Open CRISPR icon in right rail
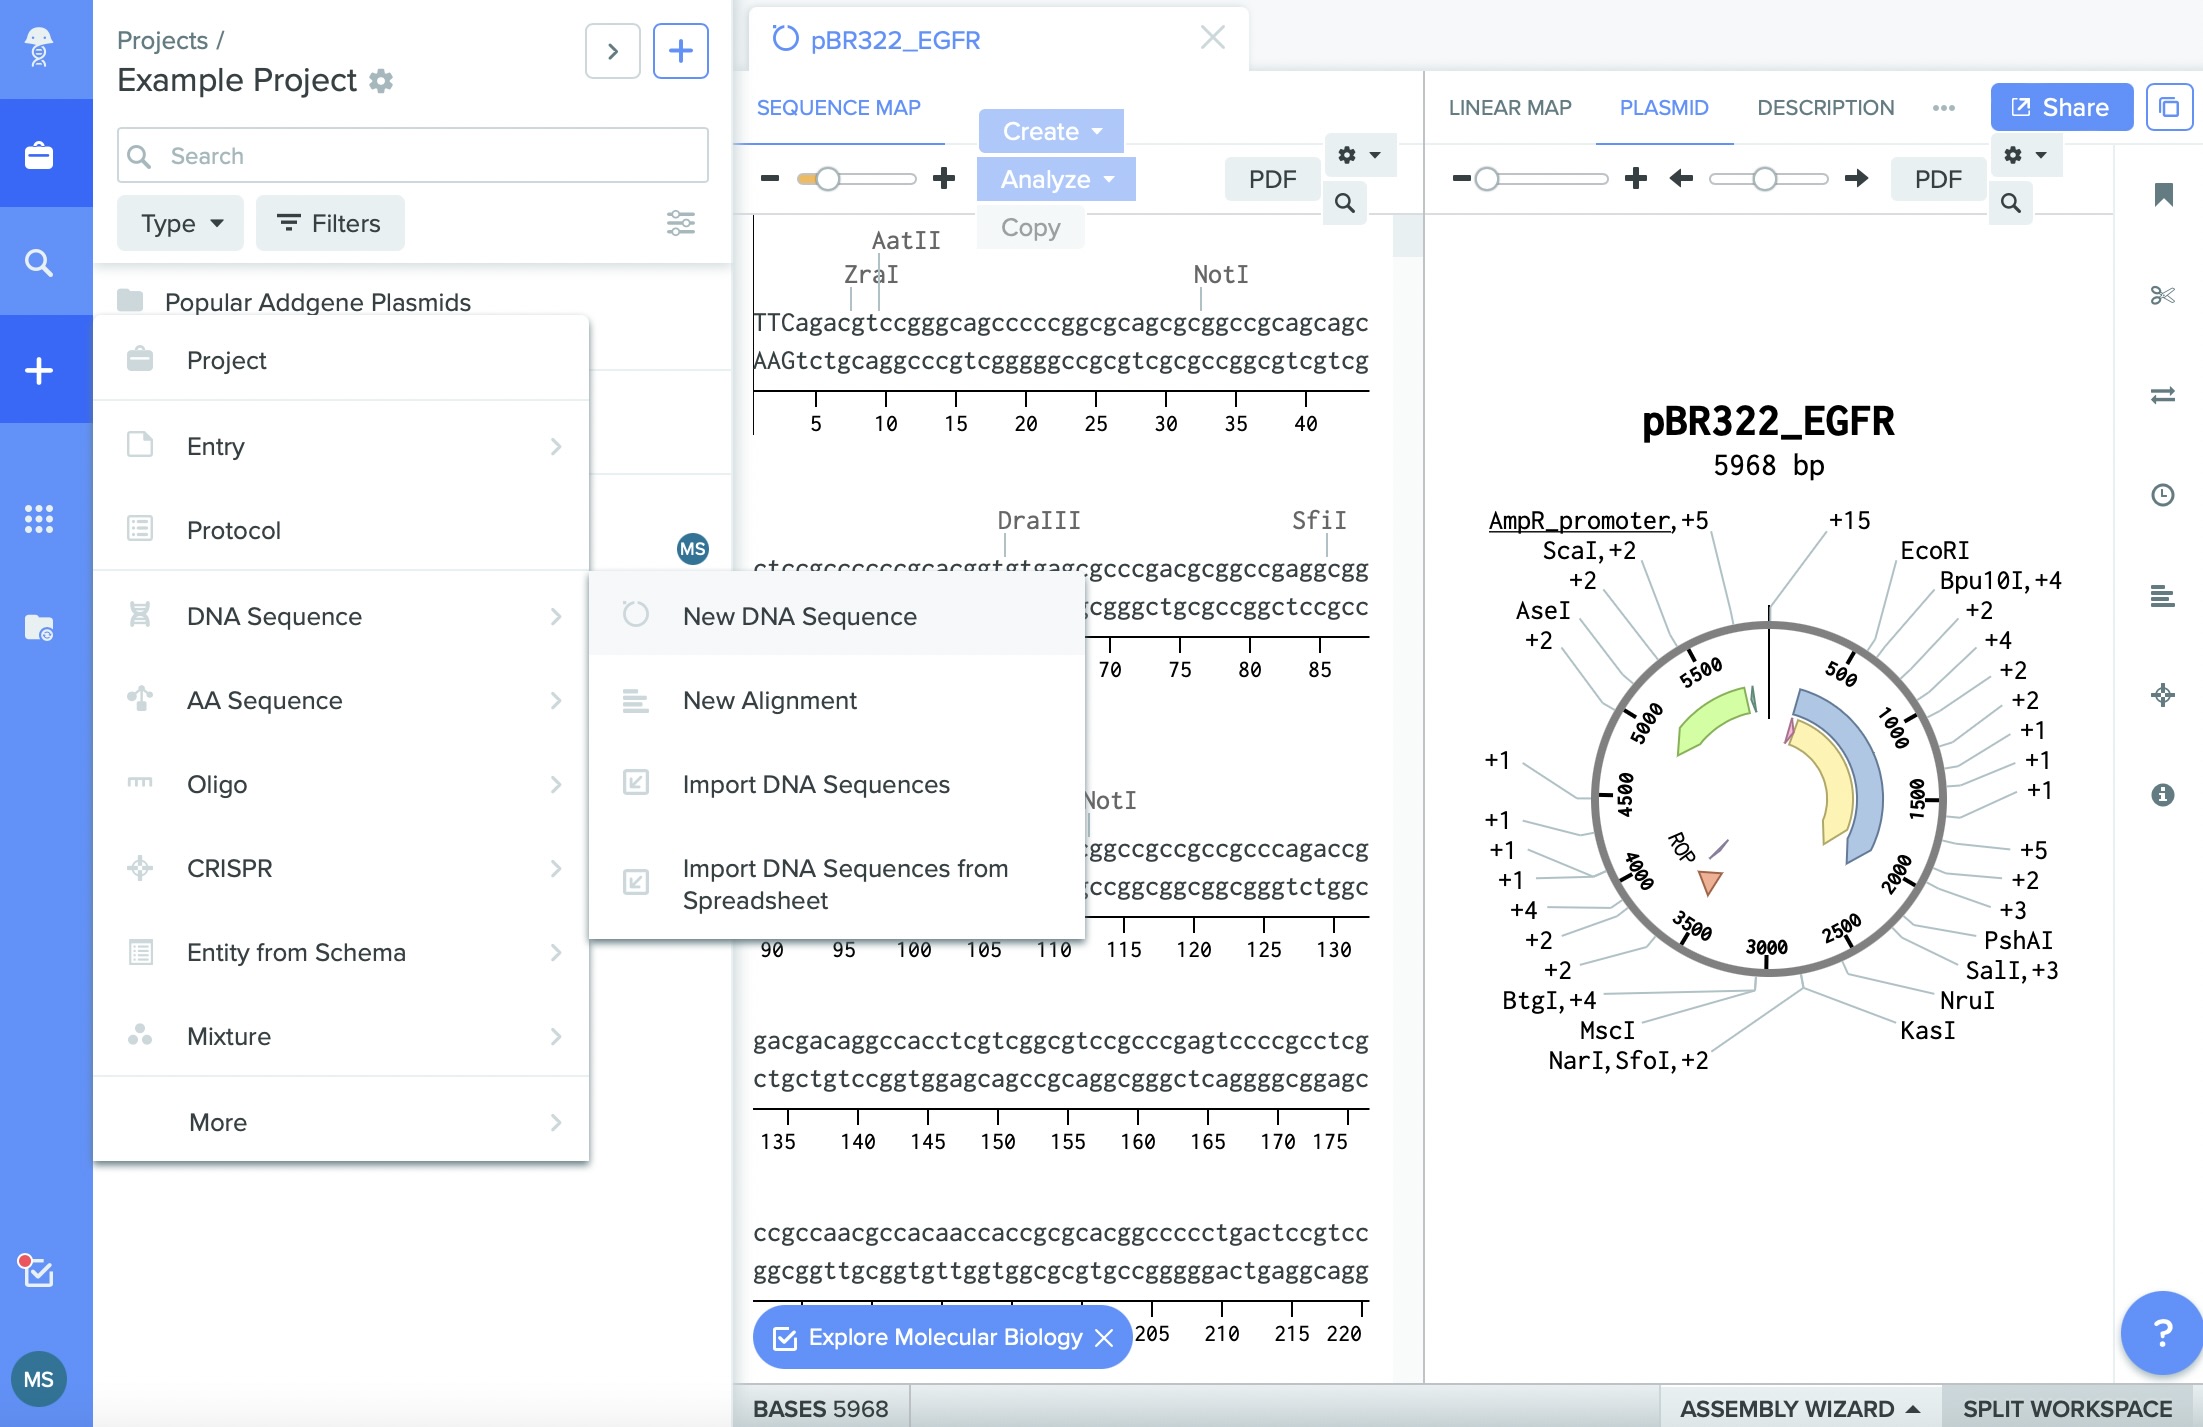The width and height of the screenshot is (2203, 1427). (2163, 695)
